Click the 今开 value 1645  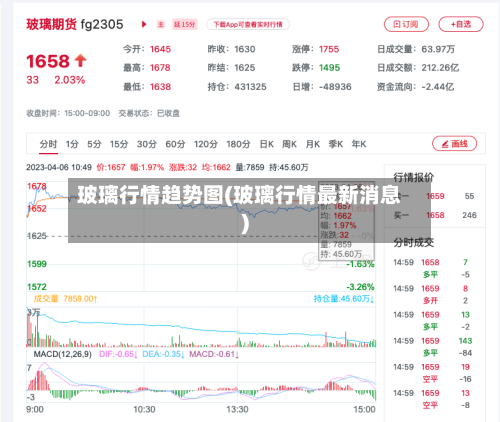[x=160, y=49]
